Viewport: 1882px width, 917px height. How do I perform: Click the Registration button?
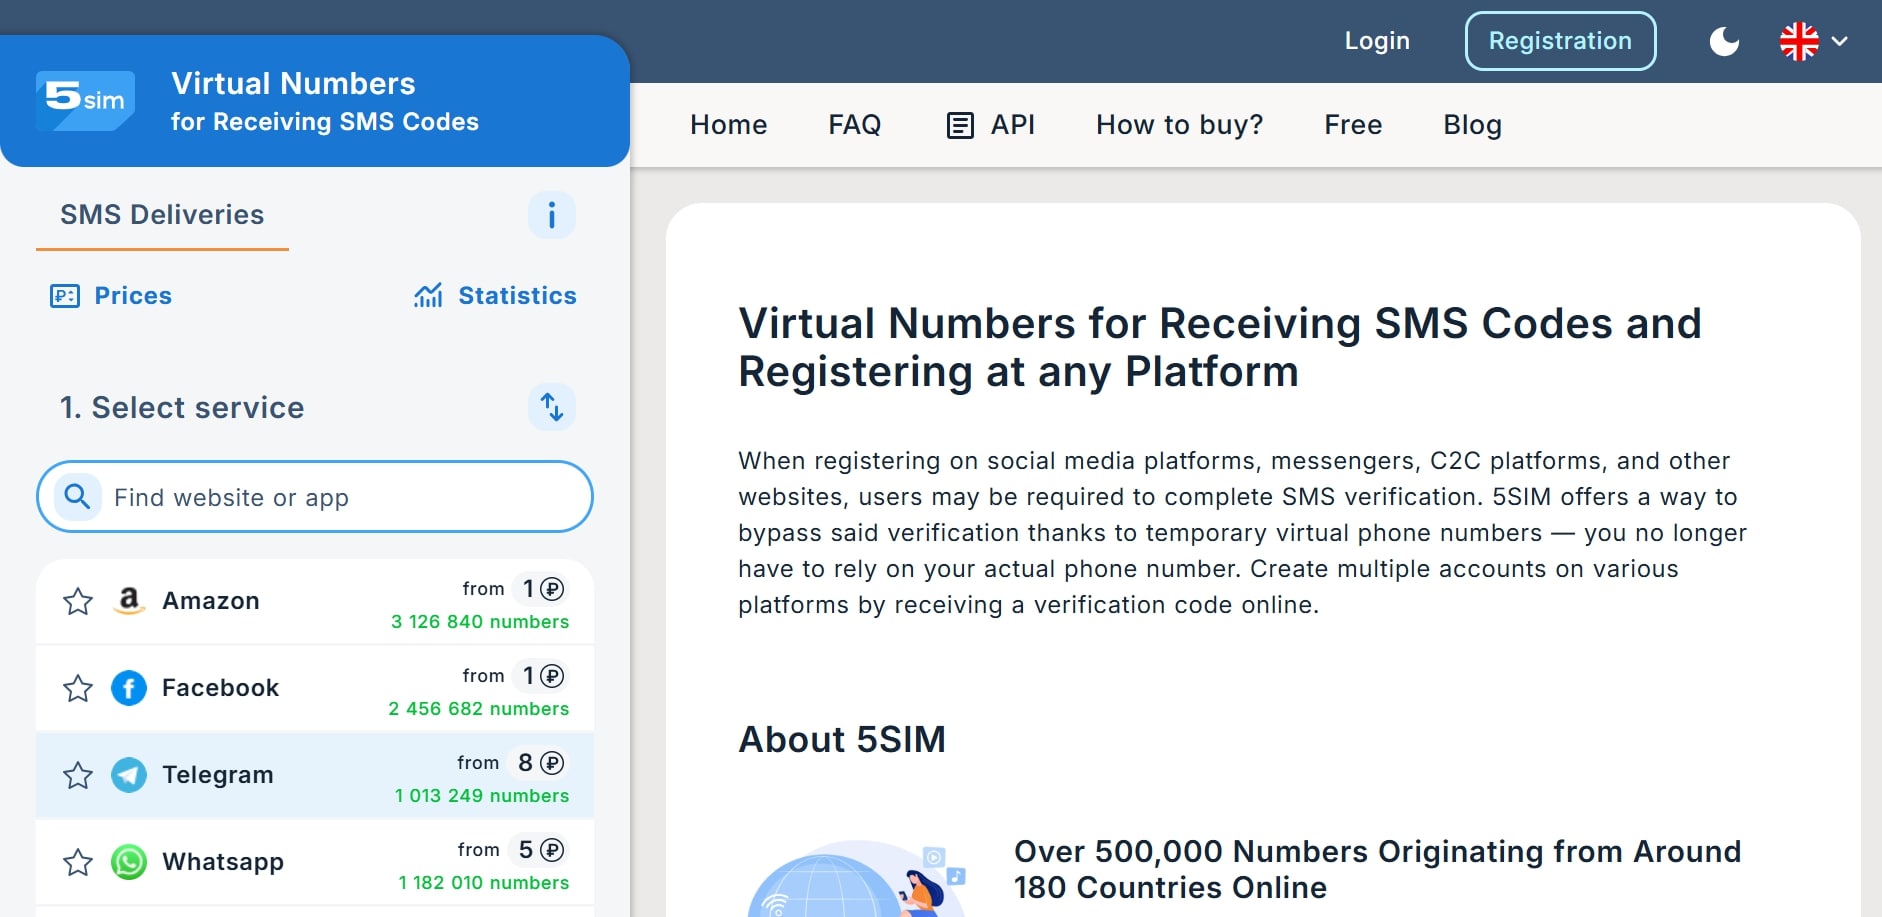[1560, 41]
